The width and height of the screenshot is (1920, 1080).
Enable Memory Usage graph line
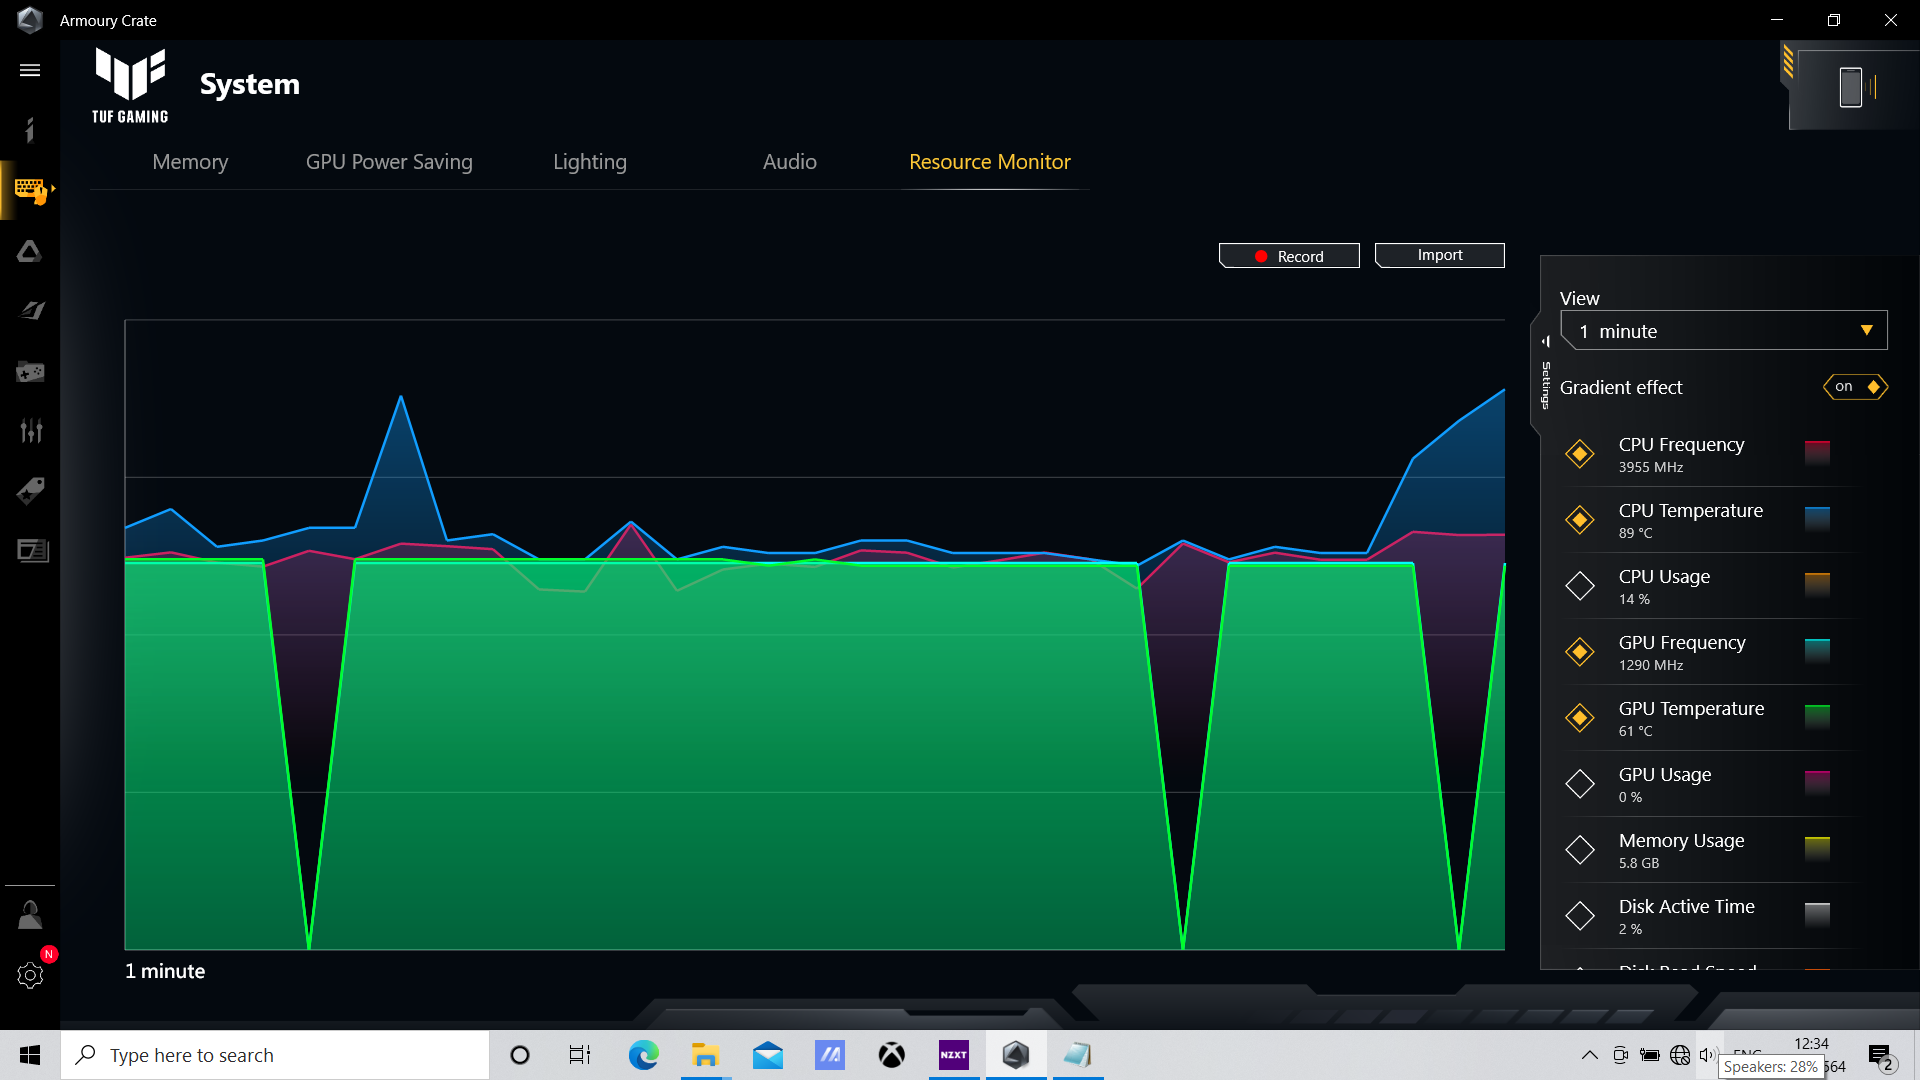(x=1580, y=850)
